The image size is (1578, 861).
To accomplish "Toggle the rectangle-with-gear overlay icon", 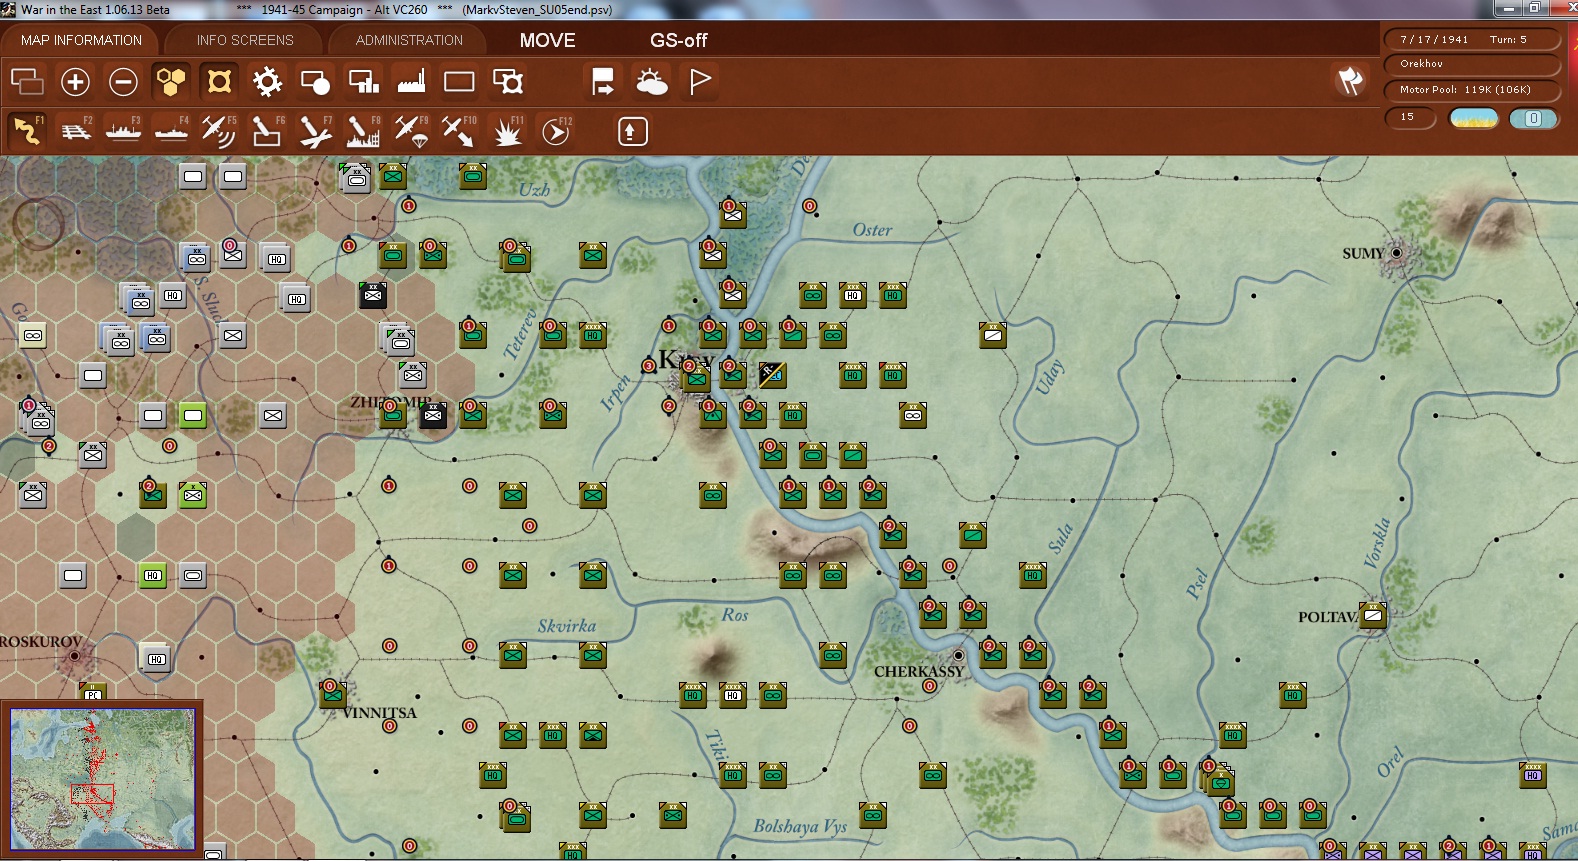I will click(x=507, y=81).
